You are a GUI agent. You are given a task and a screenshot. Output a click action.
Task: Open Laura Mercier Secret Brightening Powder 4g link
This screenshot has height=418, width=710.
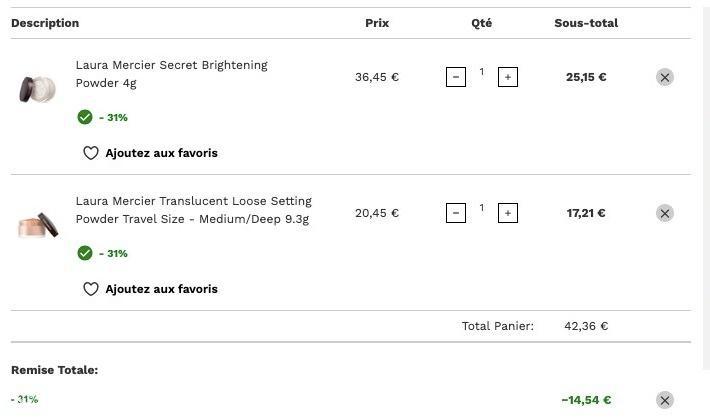(172, 74)
